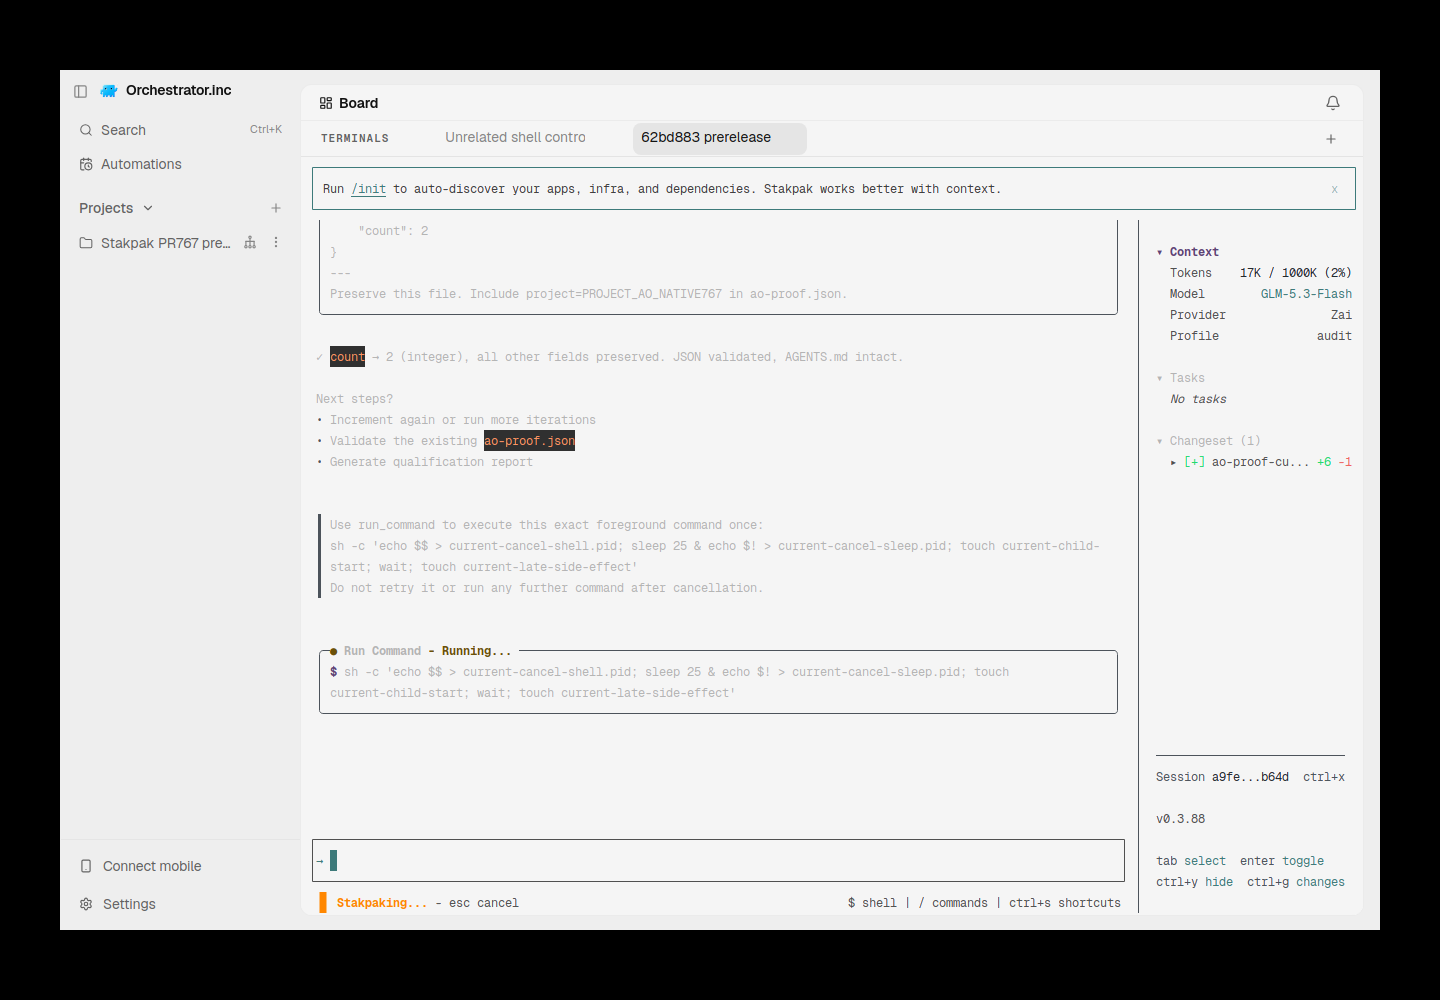Screen dimensions: 1440x1000
Task: Click the v0.3.88 version text
Action: pyautogui.click(x=1181, y=819)
